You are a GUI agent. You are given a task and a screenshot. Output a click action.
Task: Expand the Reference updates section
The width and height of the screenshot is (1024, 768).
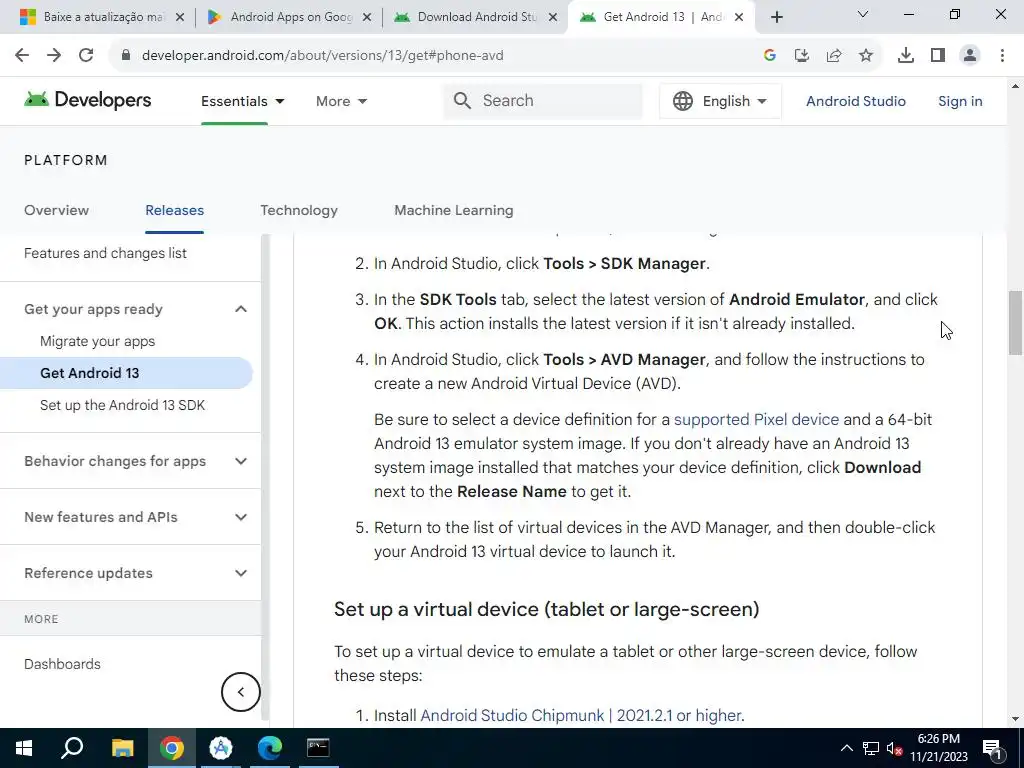pos(241,573)
